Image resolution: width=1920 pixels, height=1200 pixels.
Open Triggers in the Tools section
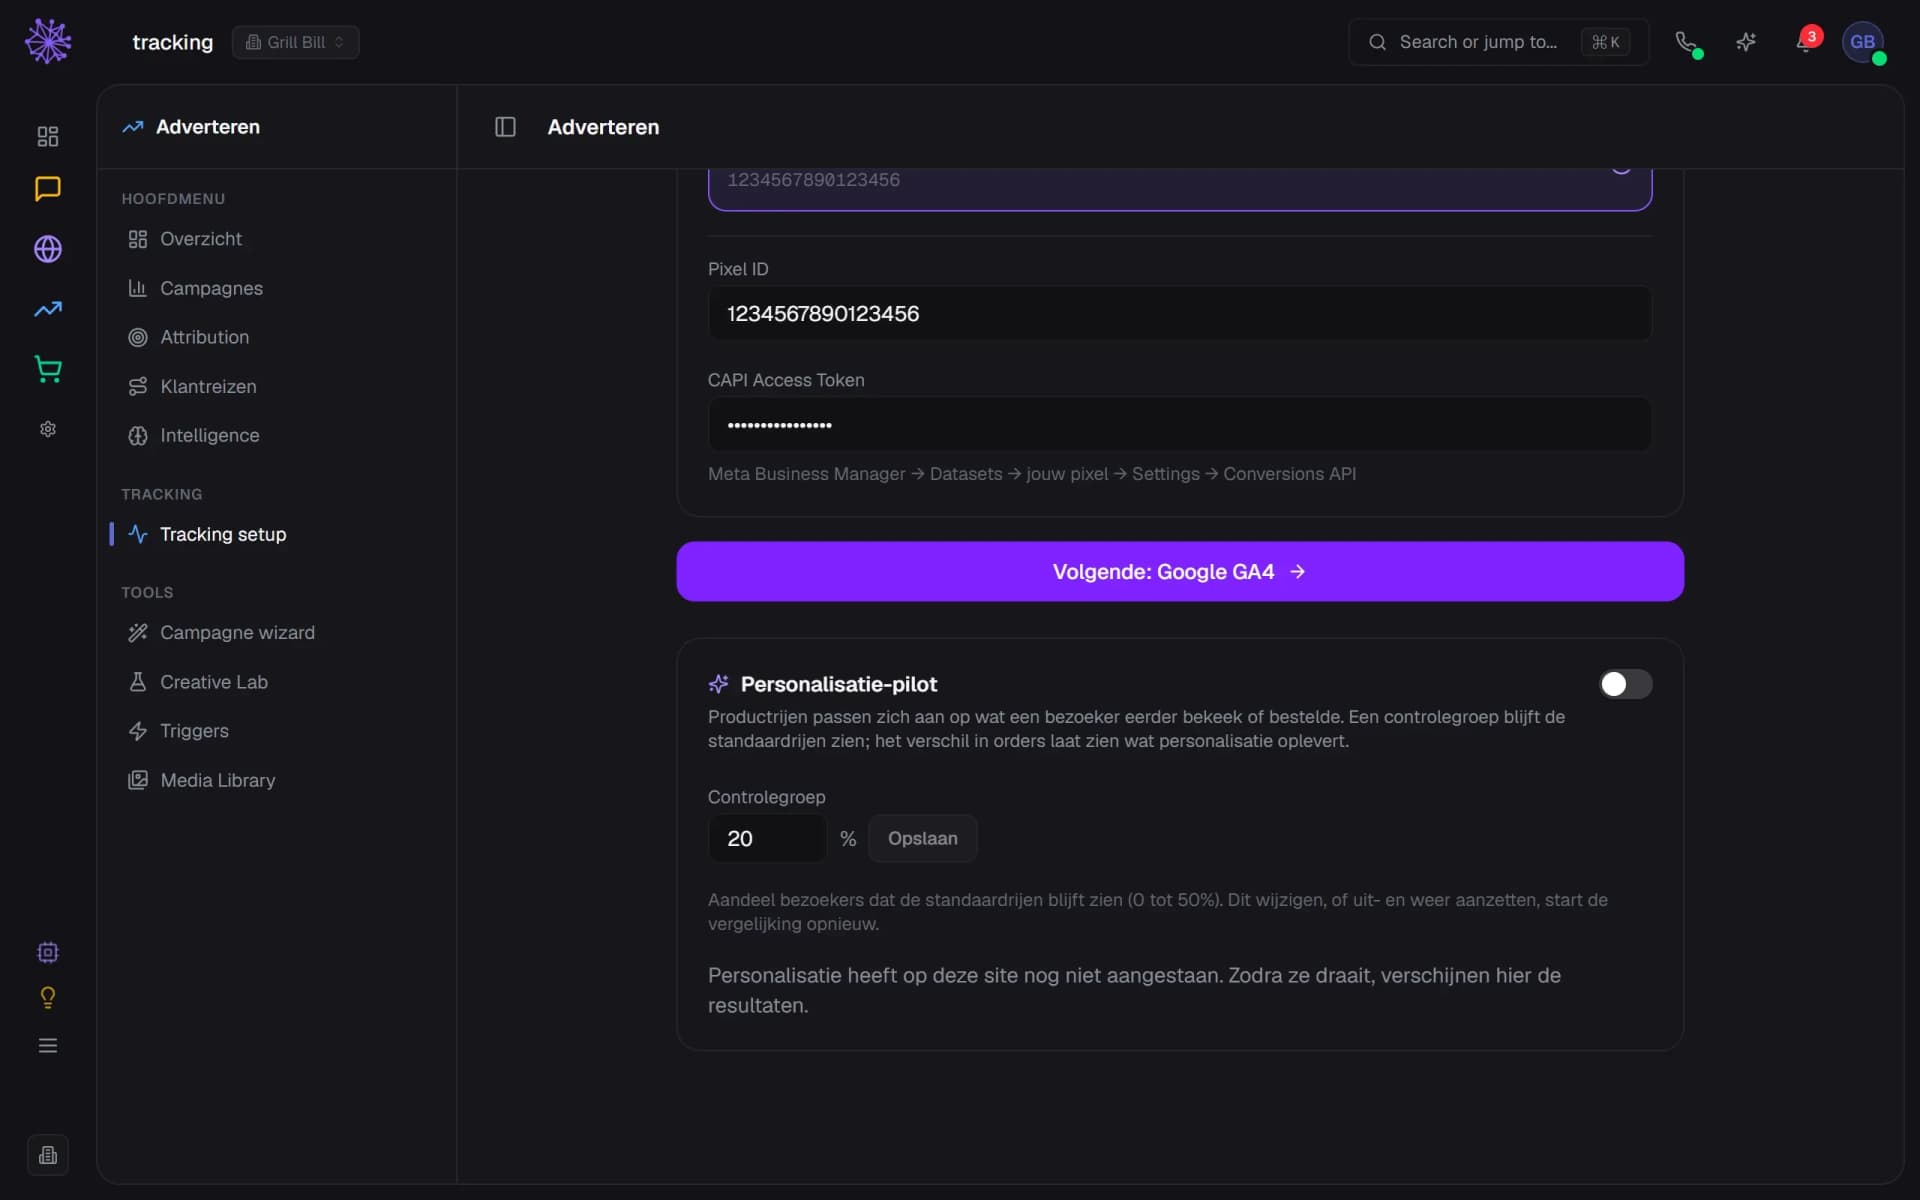(x=277, y=731)
